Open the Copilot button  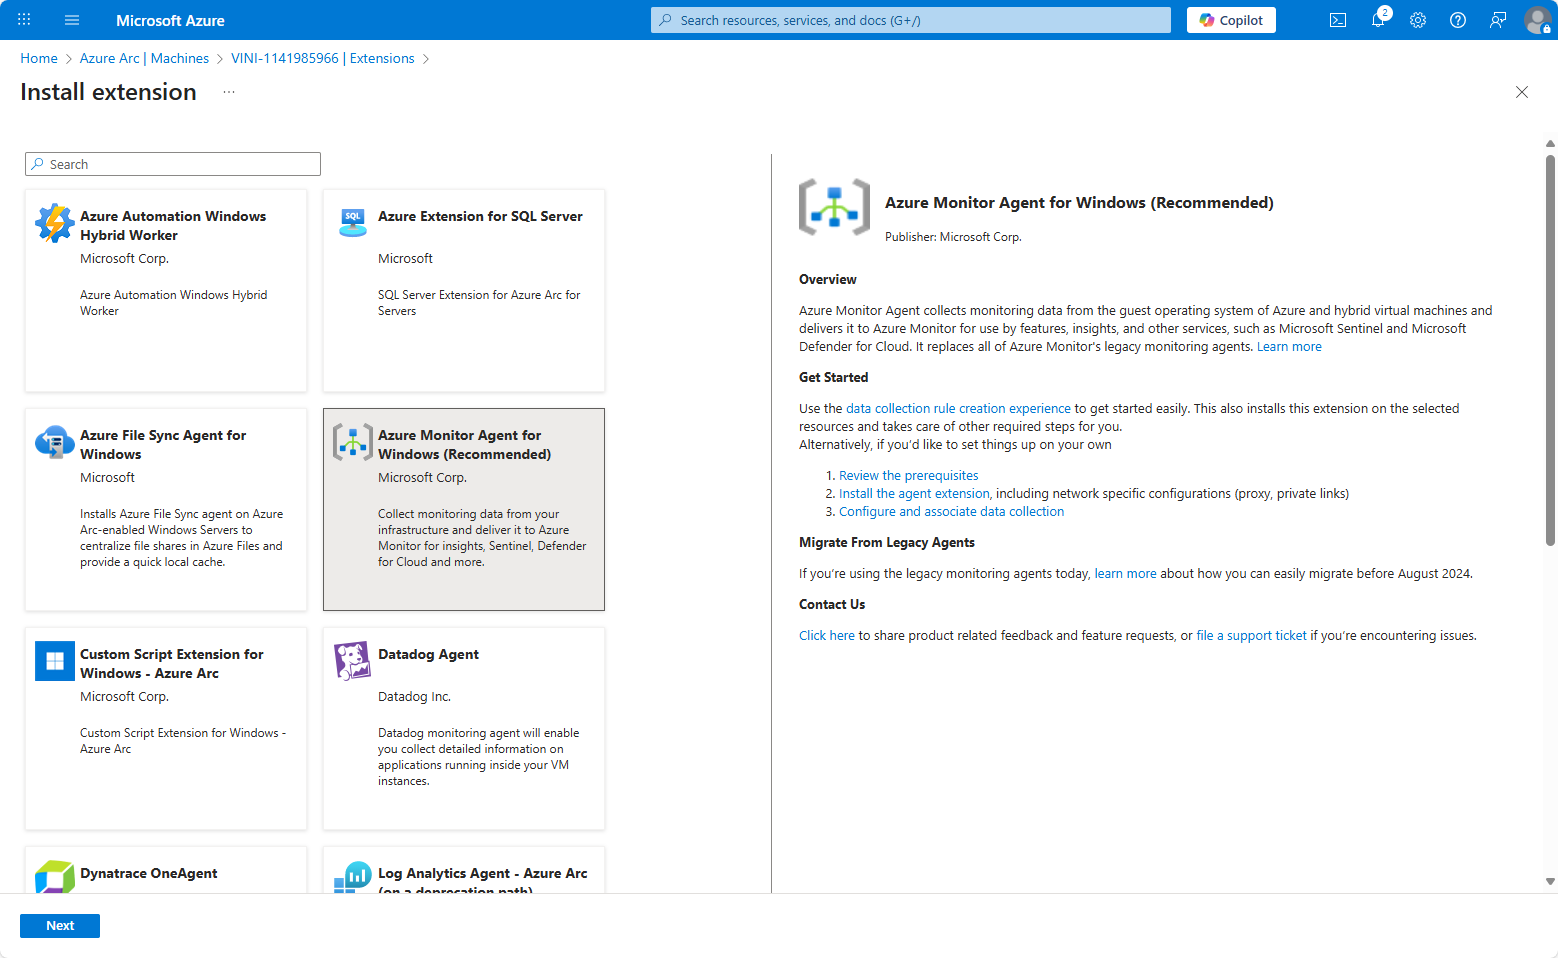coord(1231,20)
